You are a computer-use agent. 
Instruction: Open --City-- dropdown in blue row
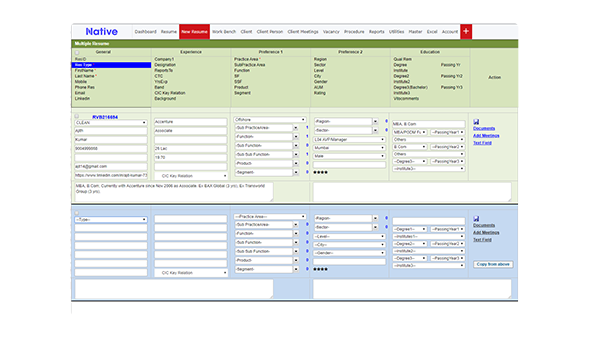pos(349,245)
